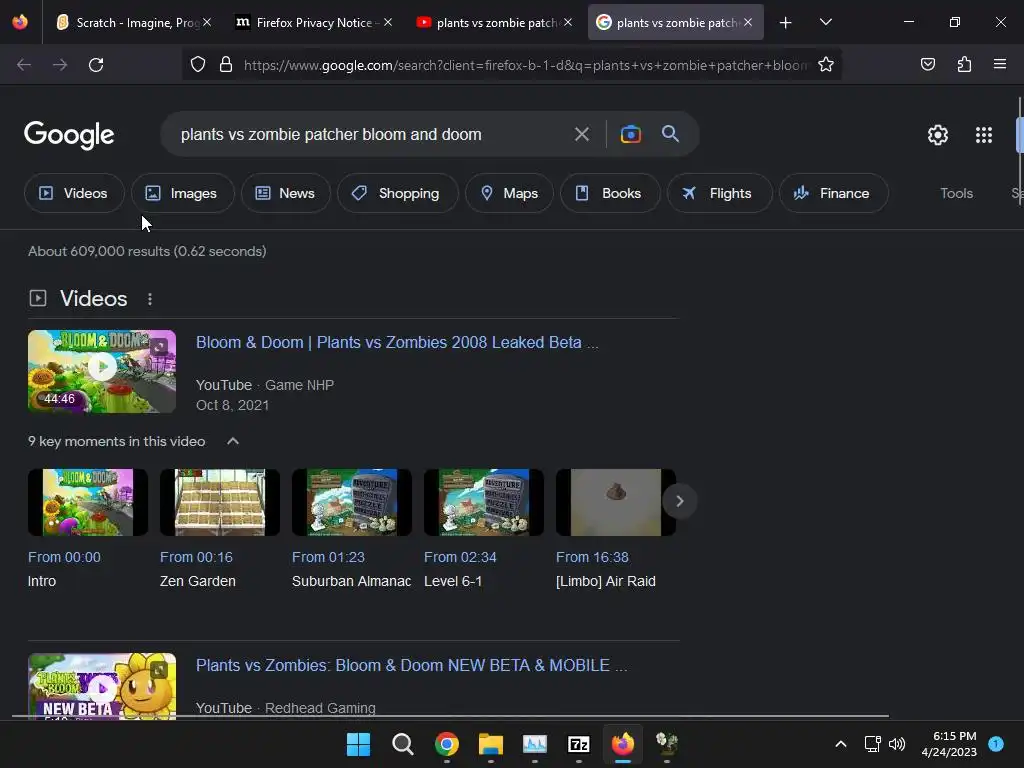Open Google quick settings gear
Image resolution: width=1024 pixels, height=768 pixels.
938,135
